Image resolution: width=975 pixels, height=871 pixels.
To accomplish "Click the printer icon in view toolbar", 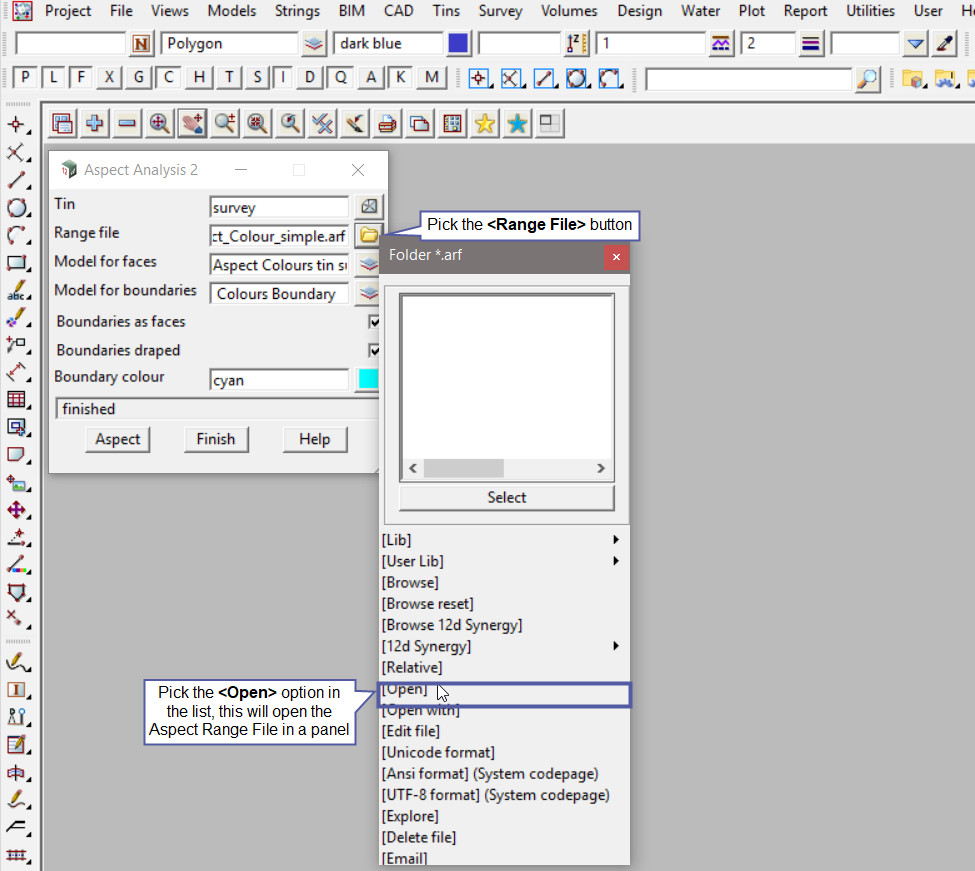I will [x=388, y=123].
